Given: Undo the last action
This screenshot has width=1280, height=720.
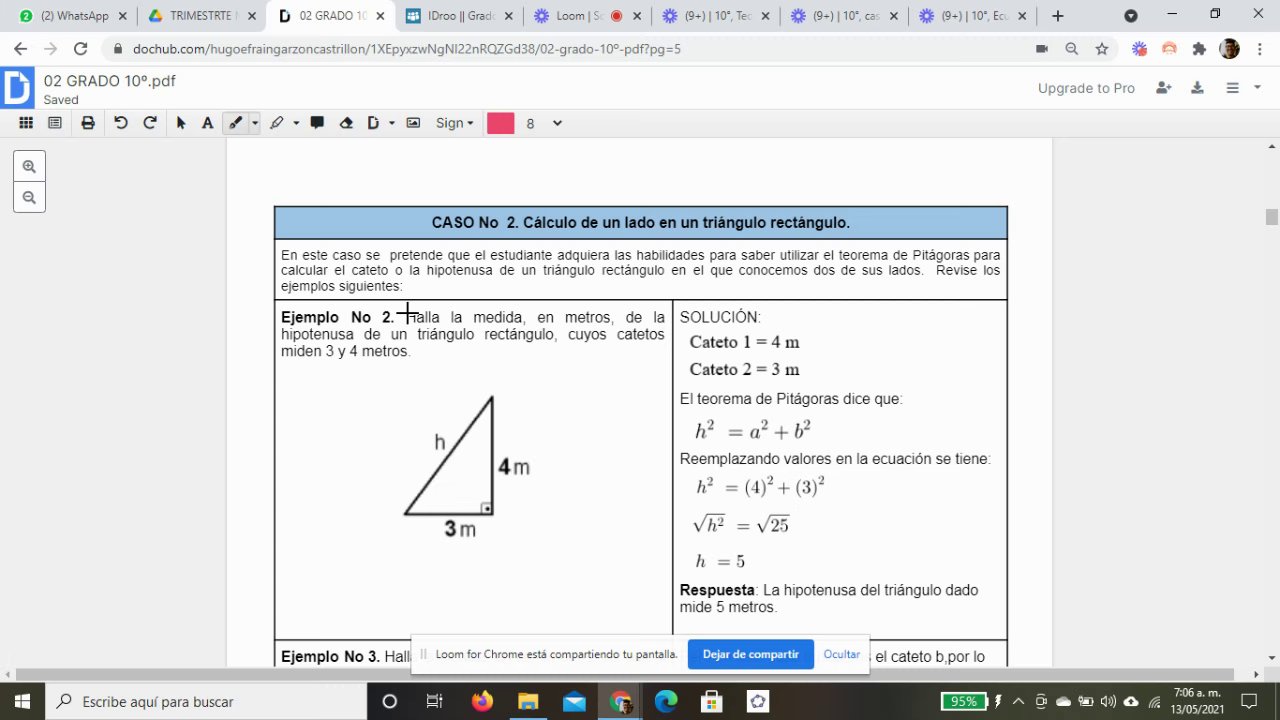Looking at the screenshot, I should click(121, 123).
